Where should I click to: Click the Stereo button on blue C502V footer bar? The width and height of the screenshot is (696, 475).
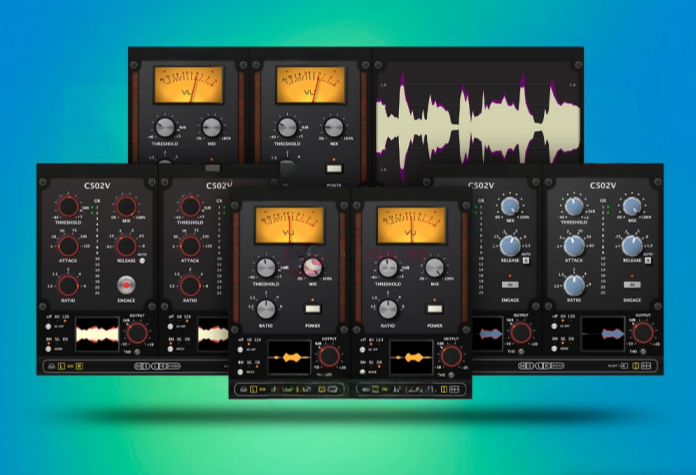(557, 366)
